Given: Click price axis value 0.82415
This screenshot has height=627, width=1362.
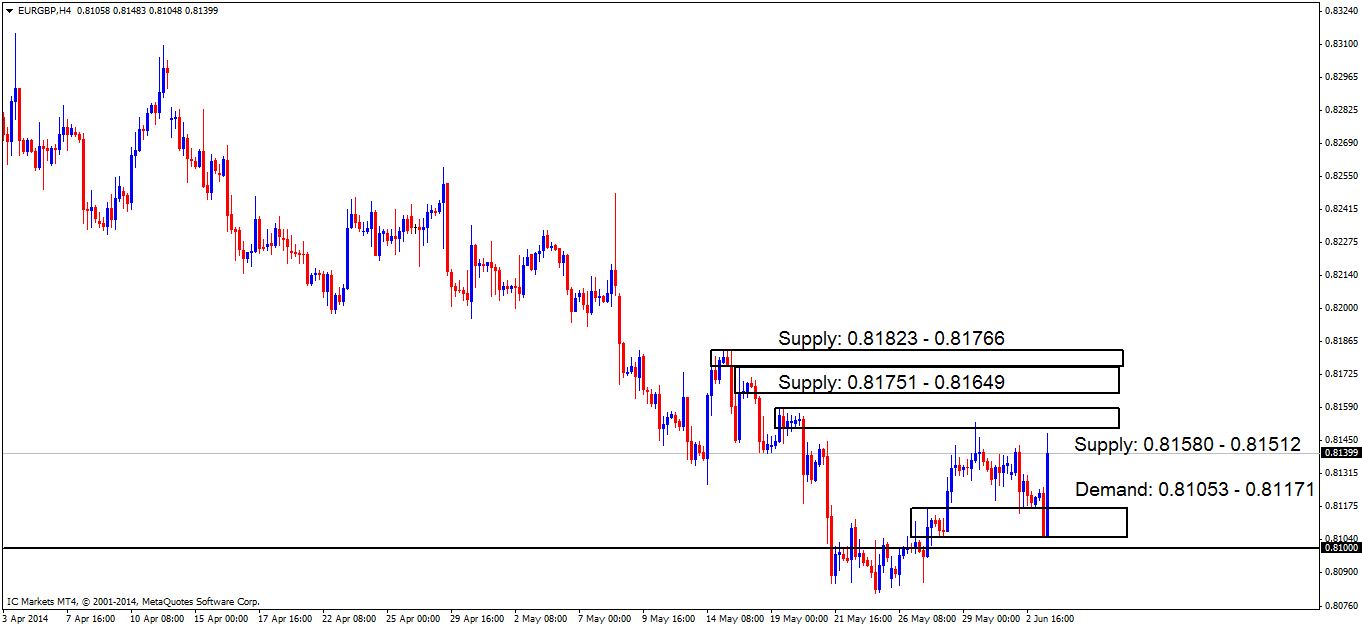Looking at the screenshot, I should click(1340, 209).
